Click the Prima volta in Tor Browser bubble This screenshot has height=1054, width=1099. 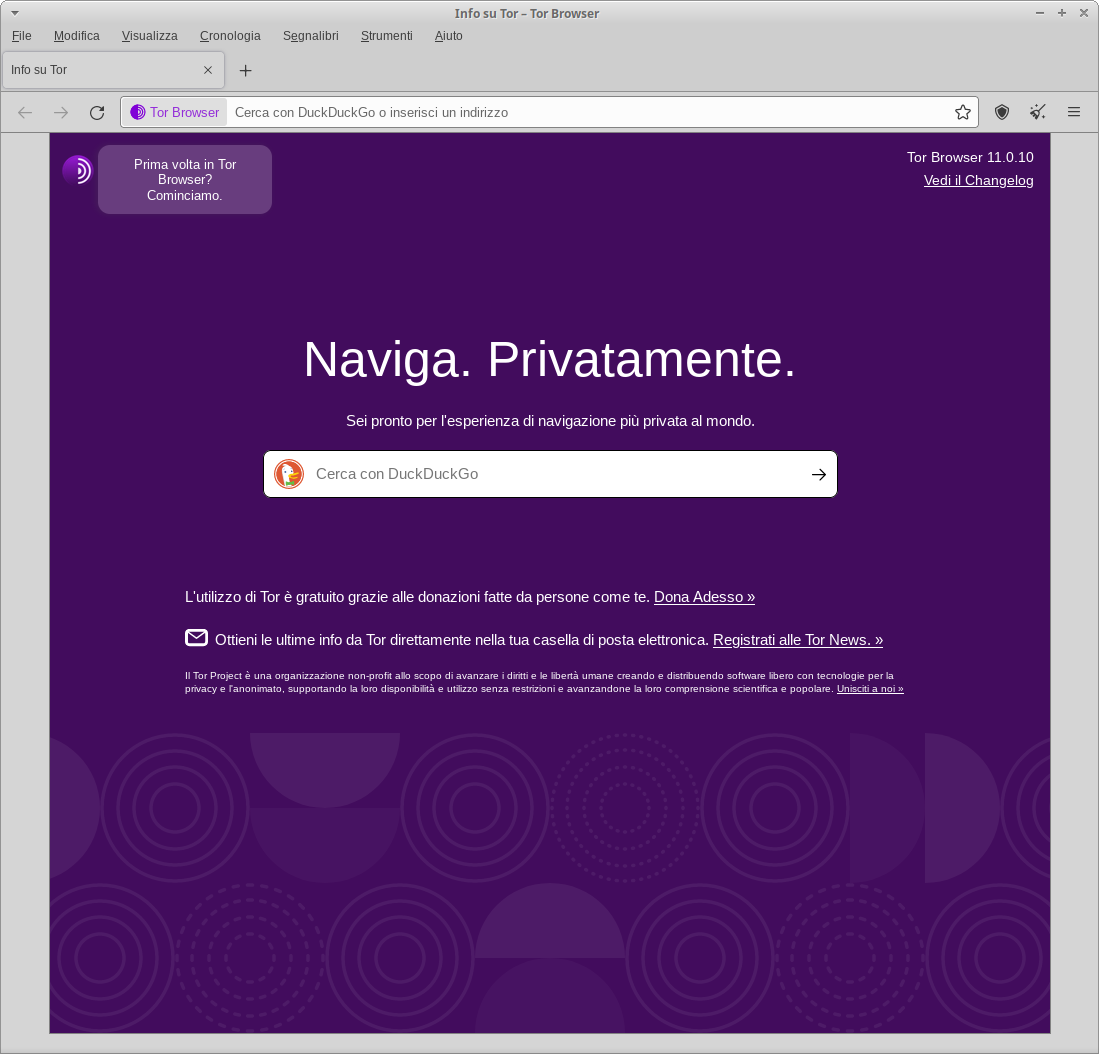click(185, 180)
